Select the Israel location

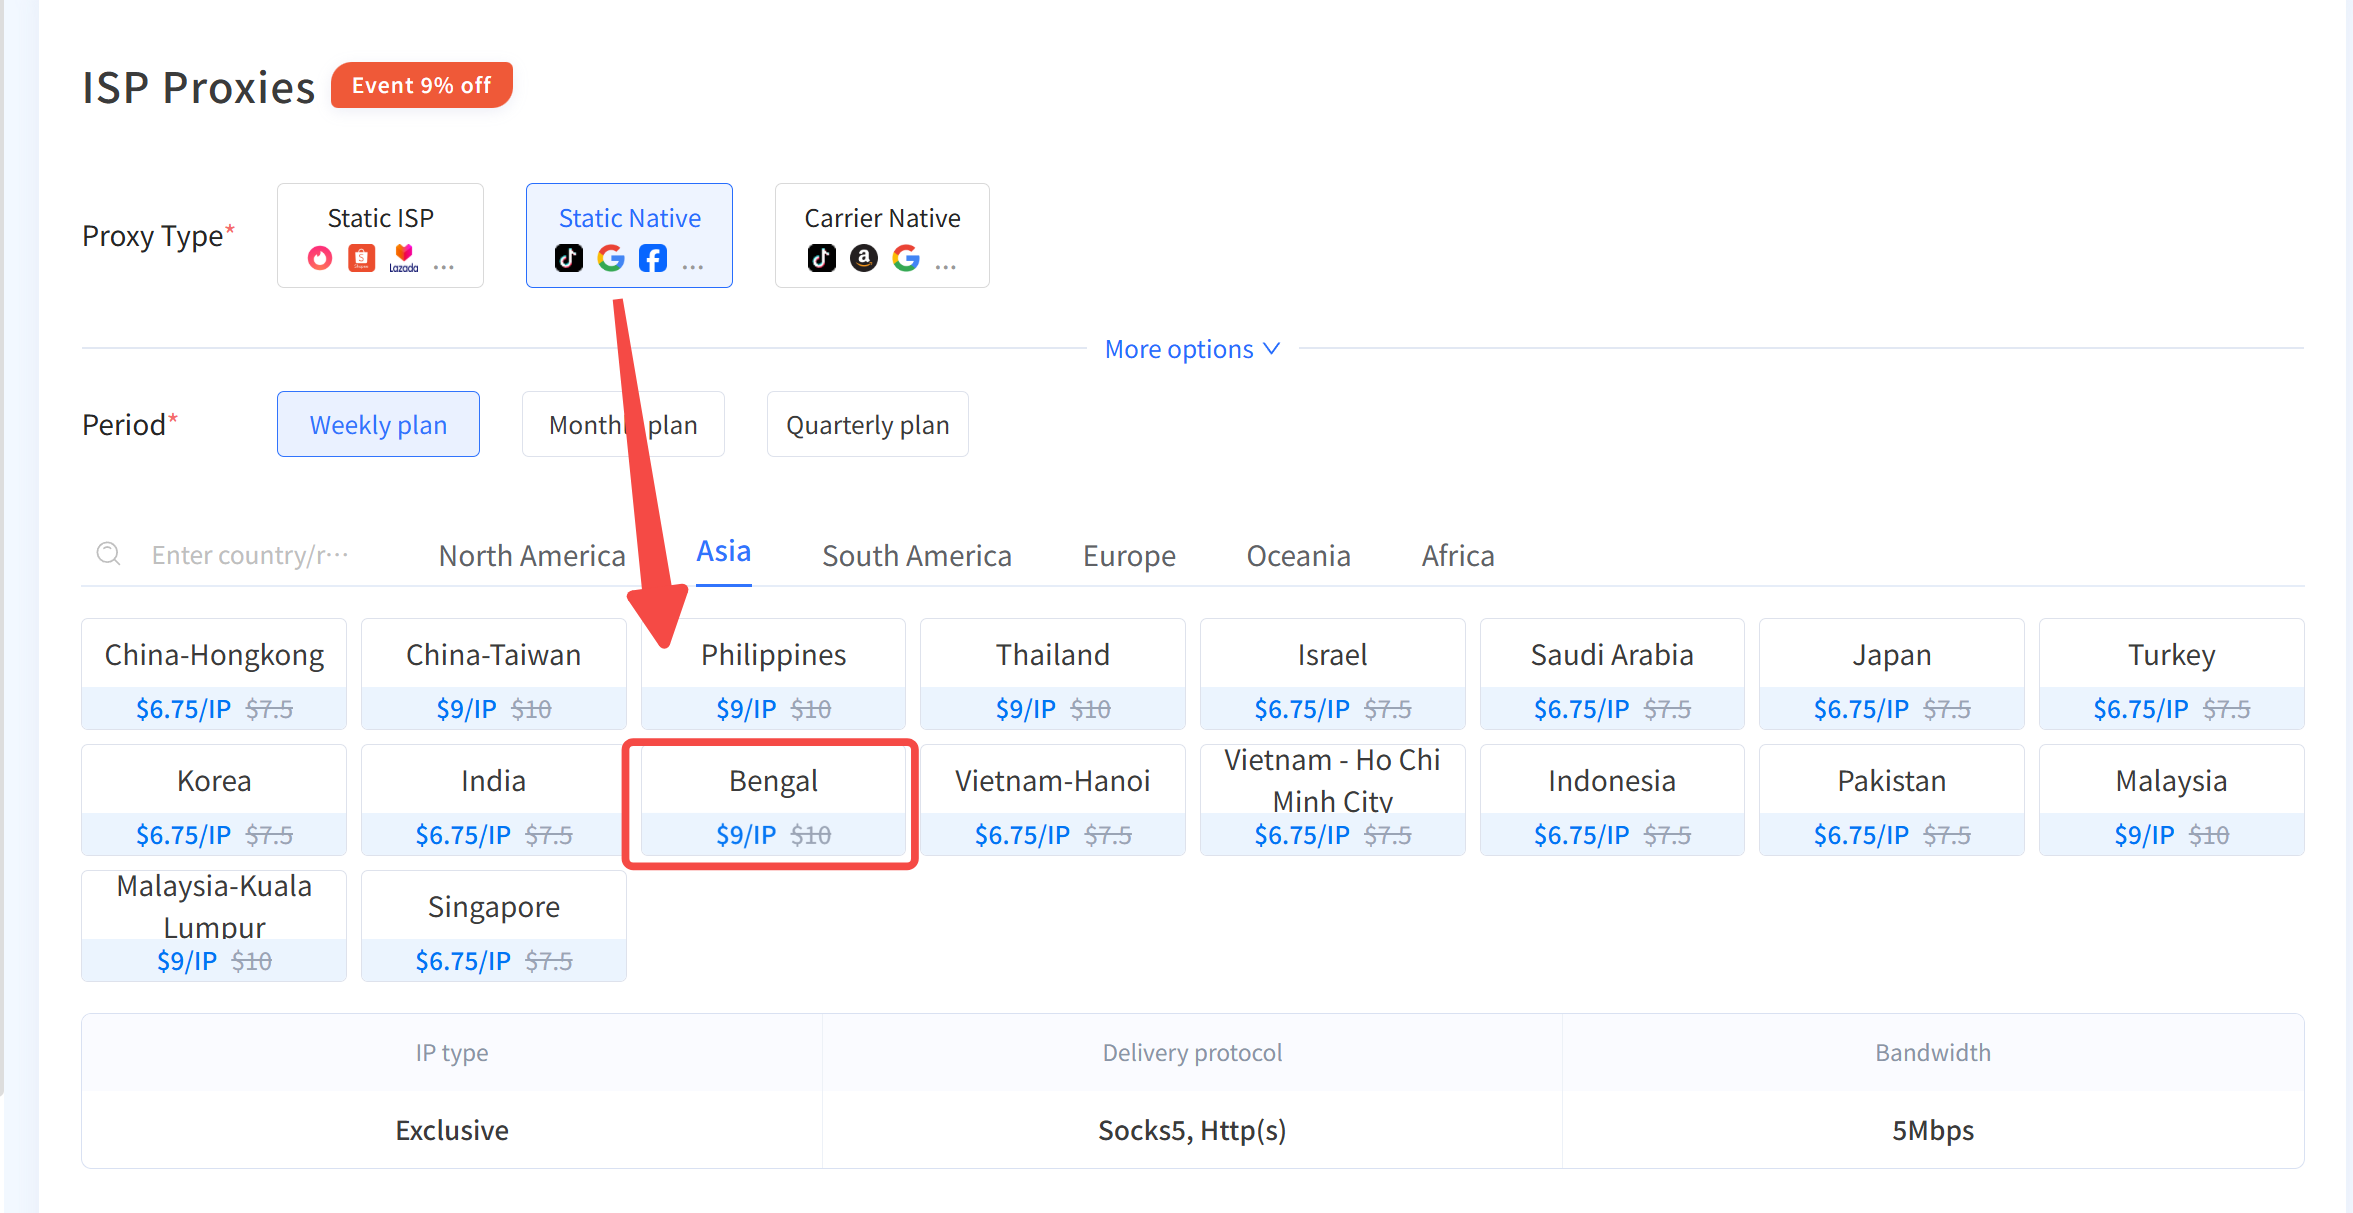1332,674
